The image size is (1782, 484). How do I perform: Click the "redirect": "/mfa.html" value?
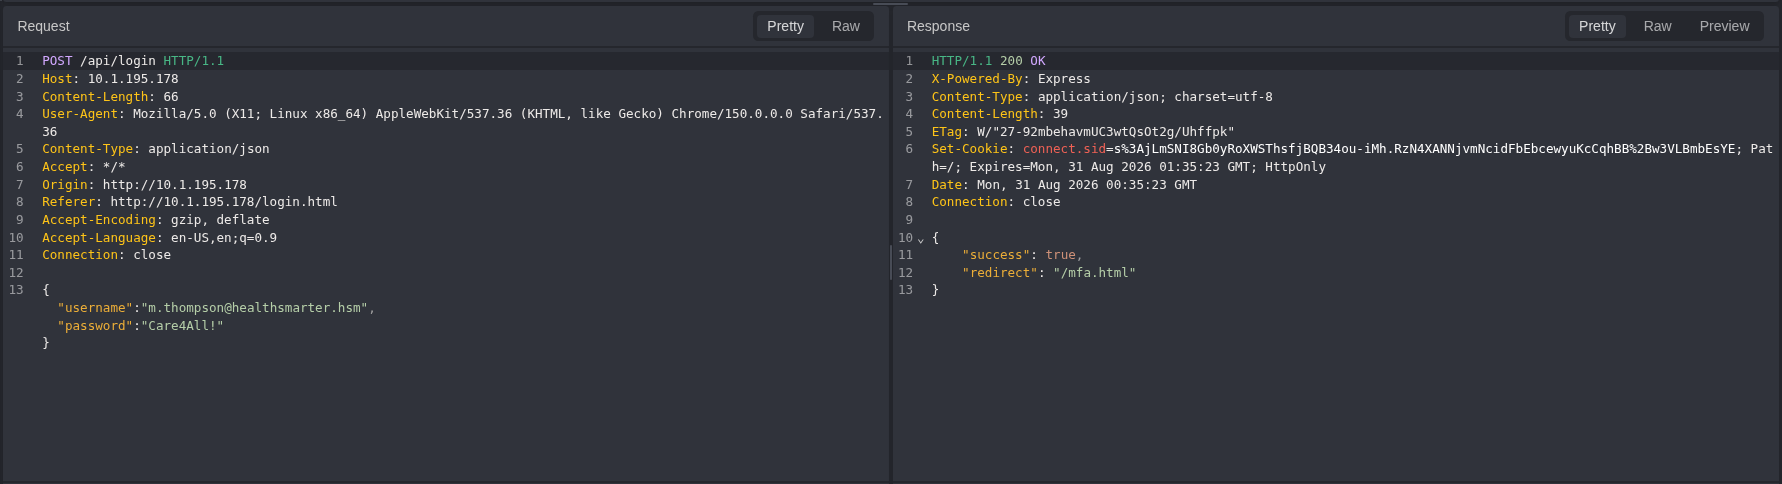[1094, 273]
